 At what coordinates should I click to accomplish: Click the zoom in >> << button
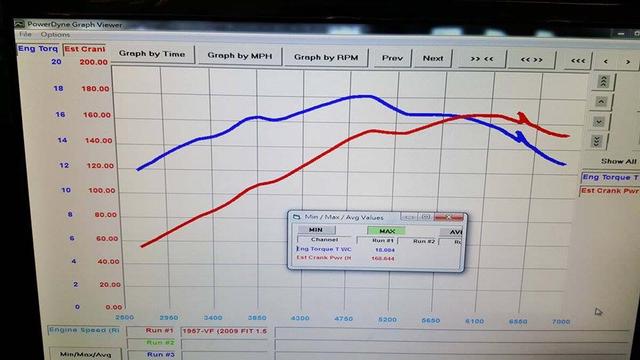[482, 59]
